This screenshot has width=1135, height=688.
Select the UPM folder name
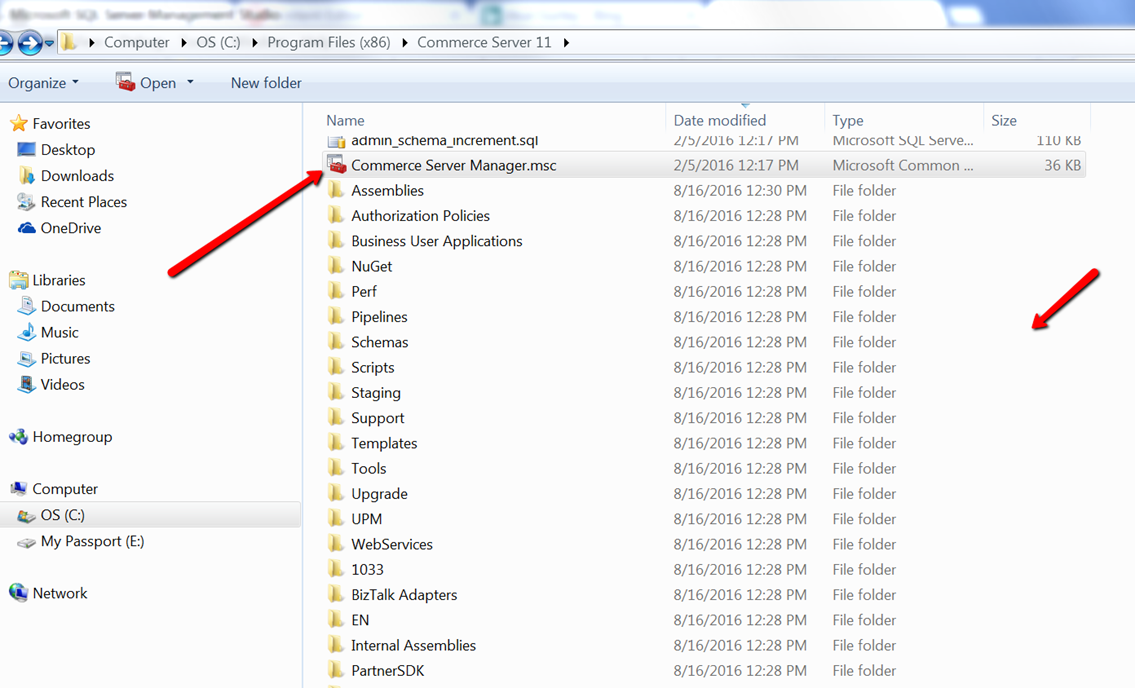pos(366,519)
